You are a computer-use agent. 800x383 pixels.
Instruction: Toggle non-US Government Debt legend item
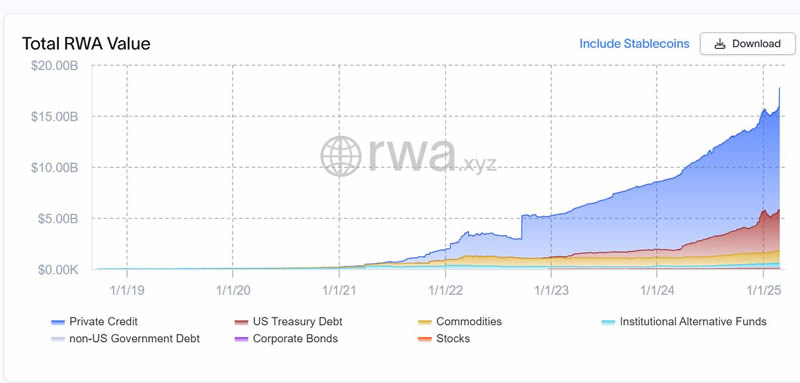coord(126,339)
